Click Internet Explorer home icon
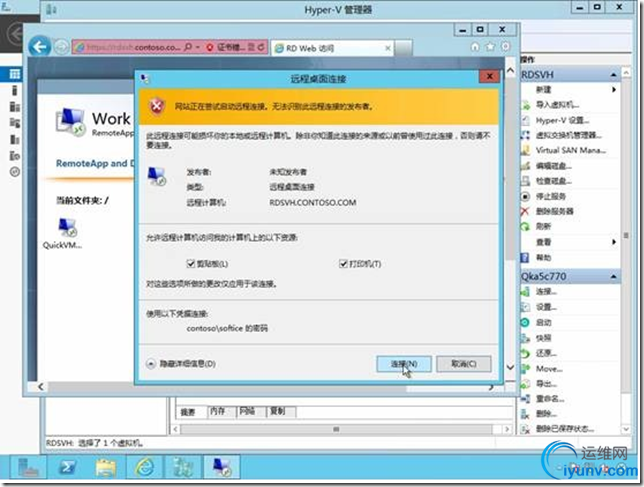 click(475, 47)
